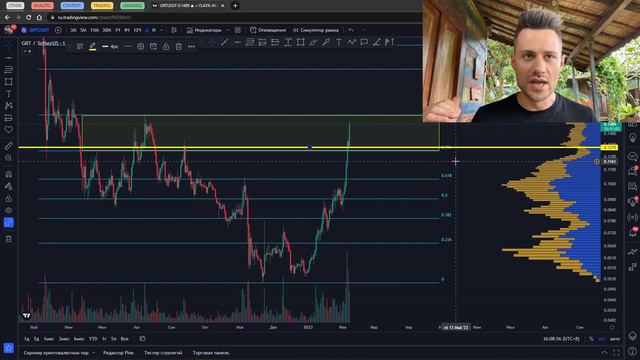Image resolution: width=640 pixels, height=360 pixels.
Task: Pick the text T tool from favorites toolbar
Action: [x=338, y=42]
